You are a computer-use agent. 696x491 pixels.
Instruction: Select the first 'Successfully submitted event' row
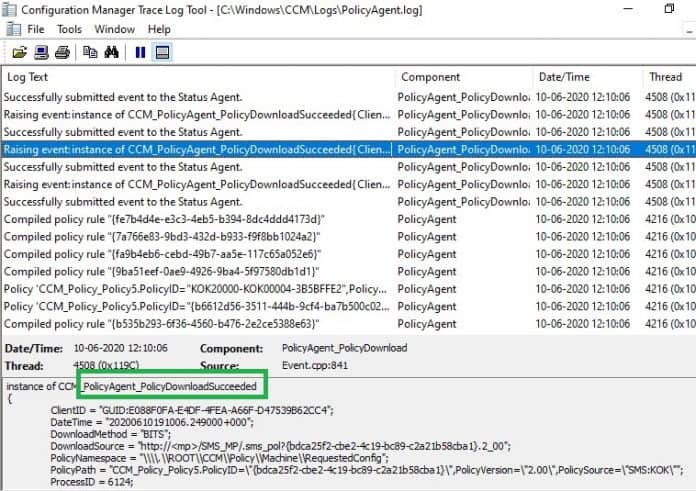(x=349, y=97)
